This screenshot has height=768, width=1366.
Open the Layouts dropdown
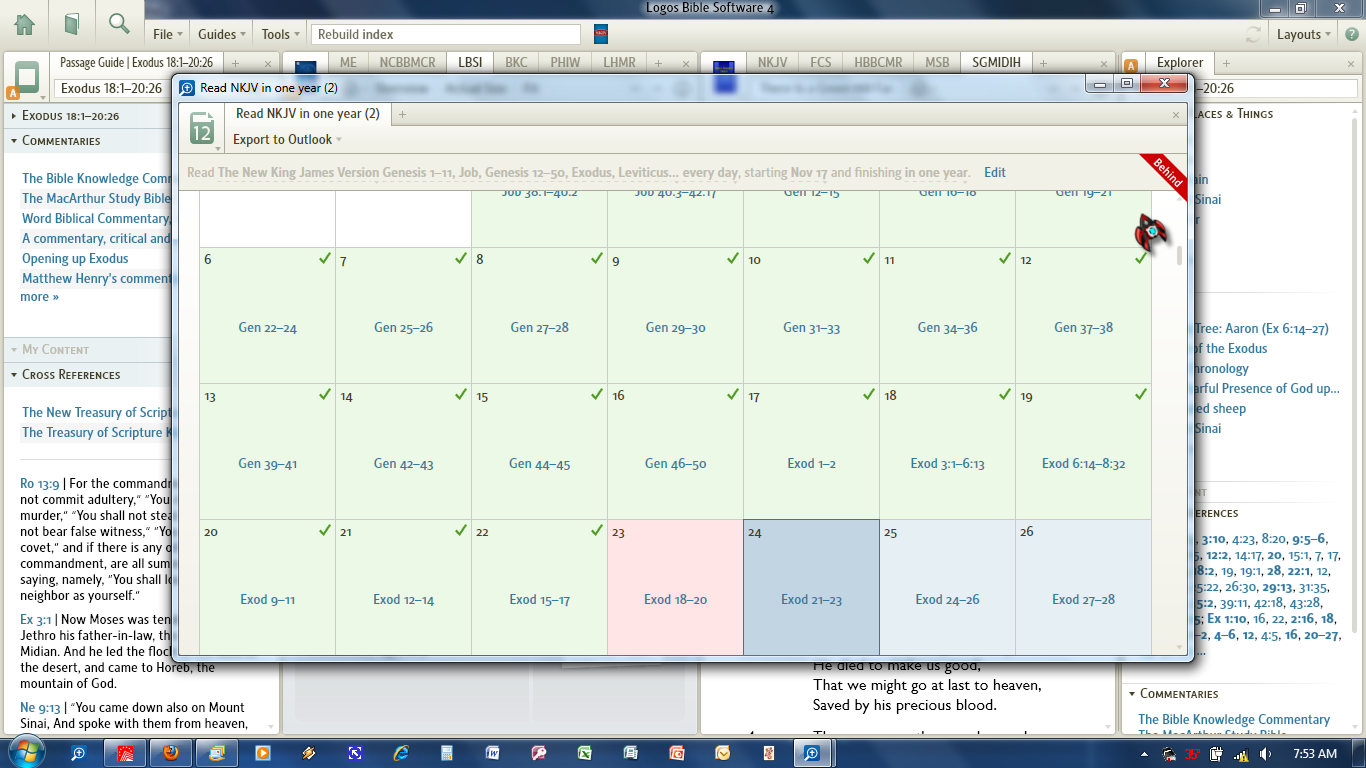[1304, 34]
